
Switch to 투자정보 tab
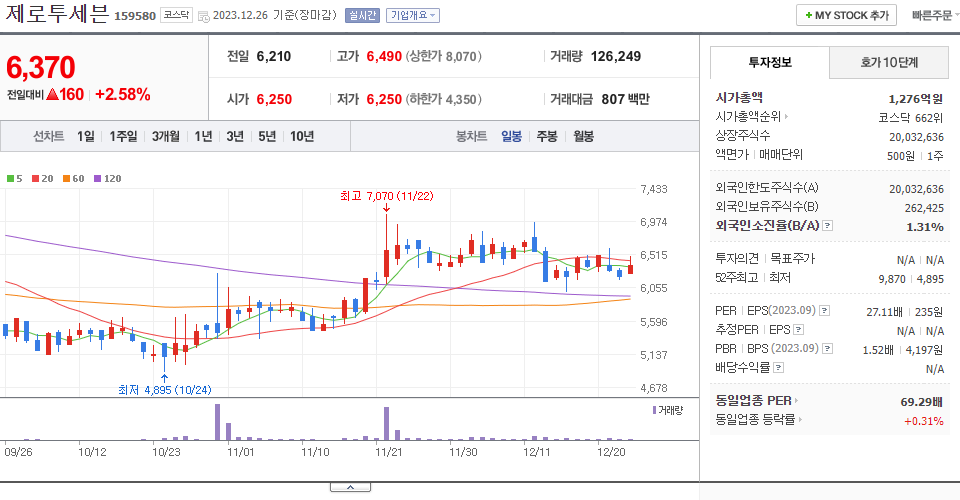(x=770, y=62)
